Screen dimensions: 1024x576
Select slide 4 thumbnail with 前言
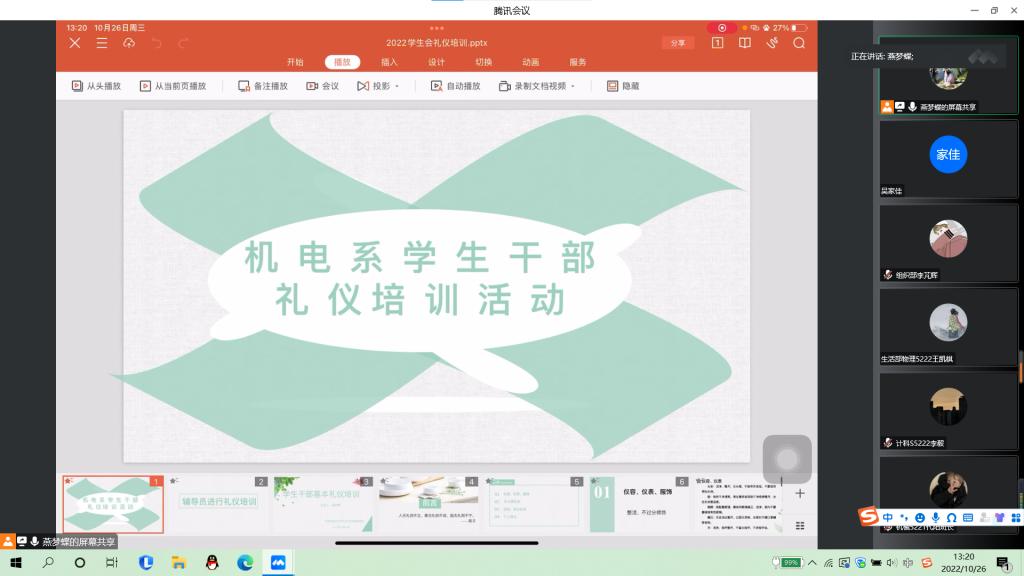click(428, 505)
